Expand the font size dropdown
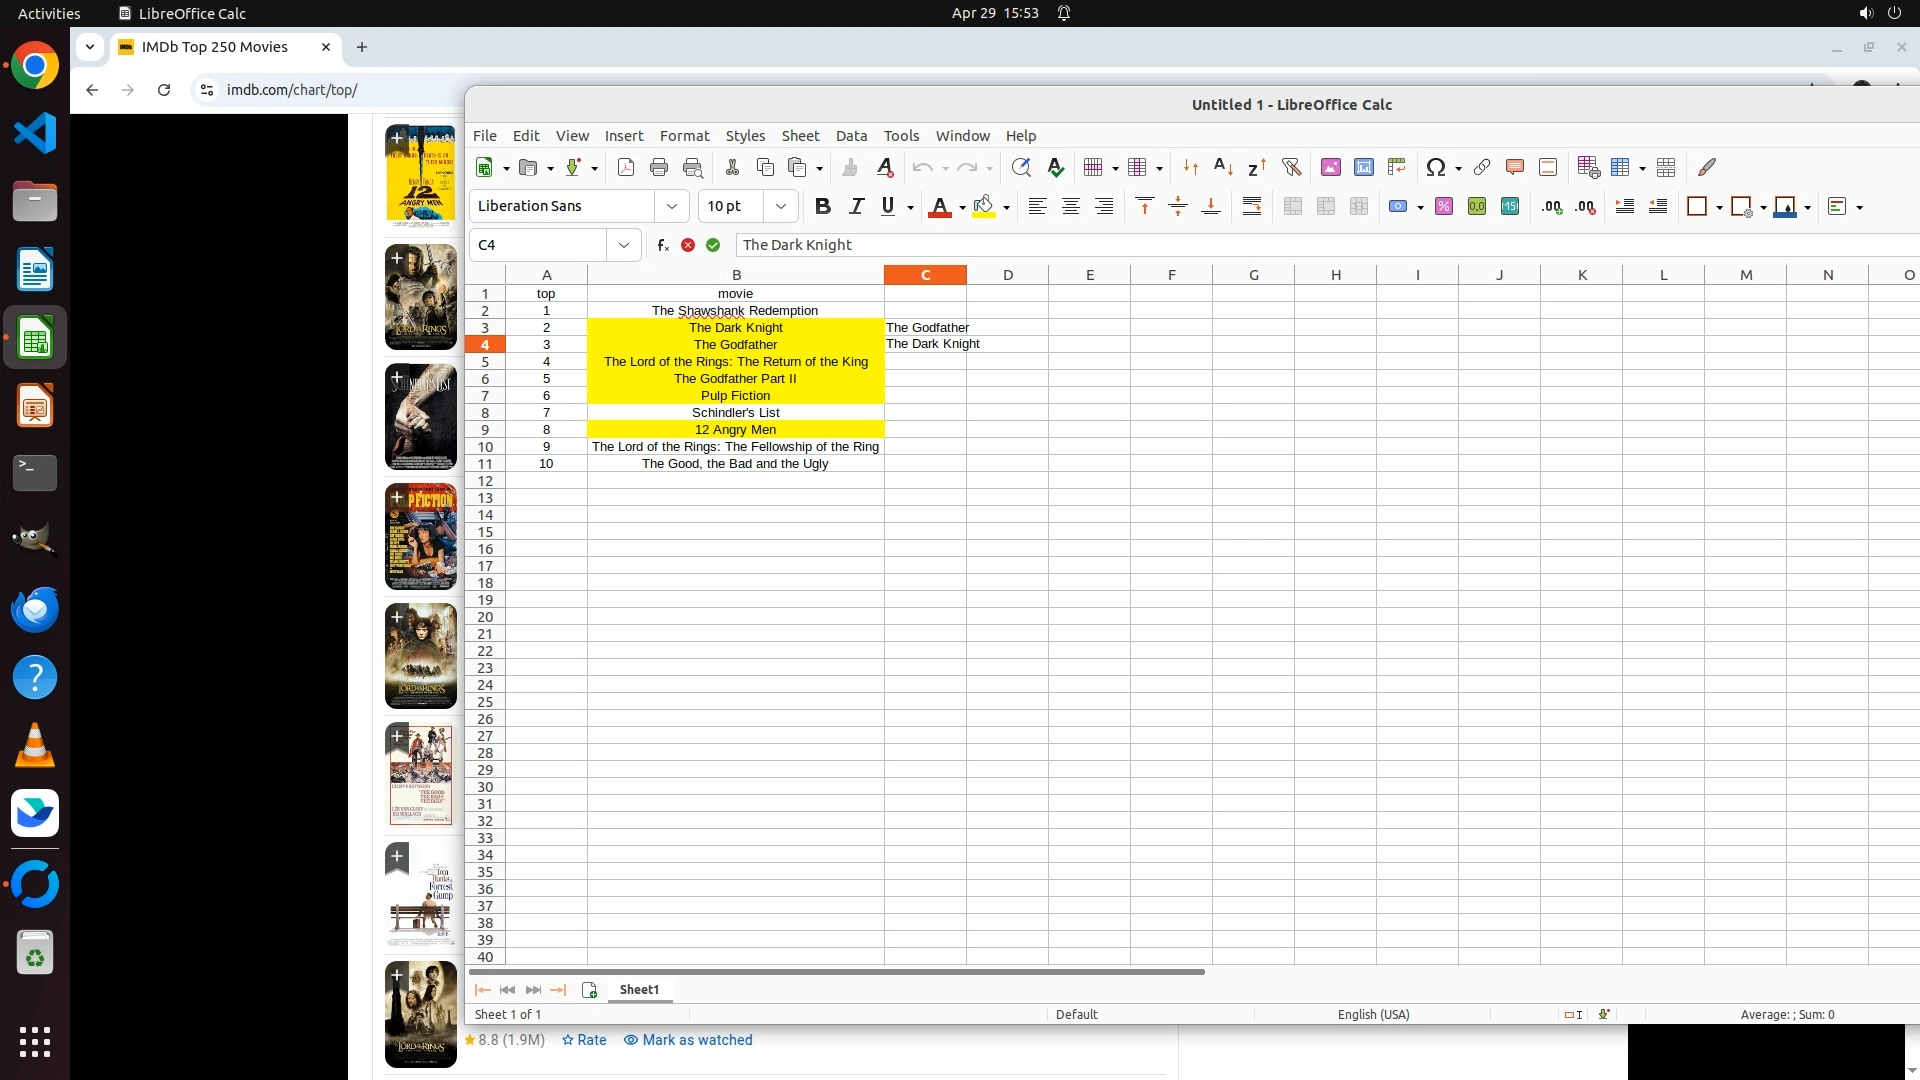This screenshot has width=1920, height=1080. click(781, 206)
